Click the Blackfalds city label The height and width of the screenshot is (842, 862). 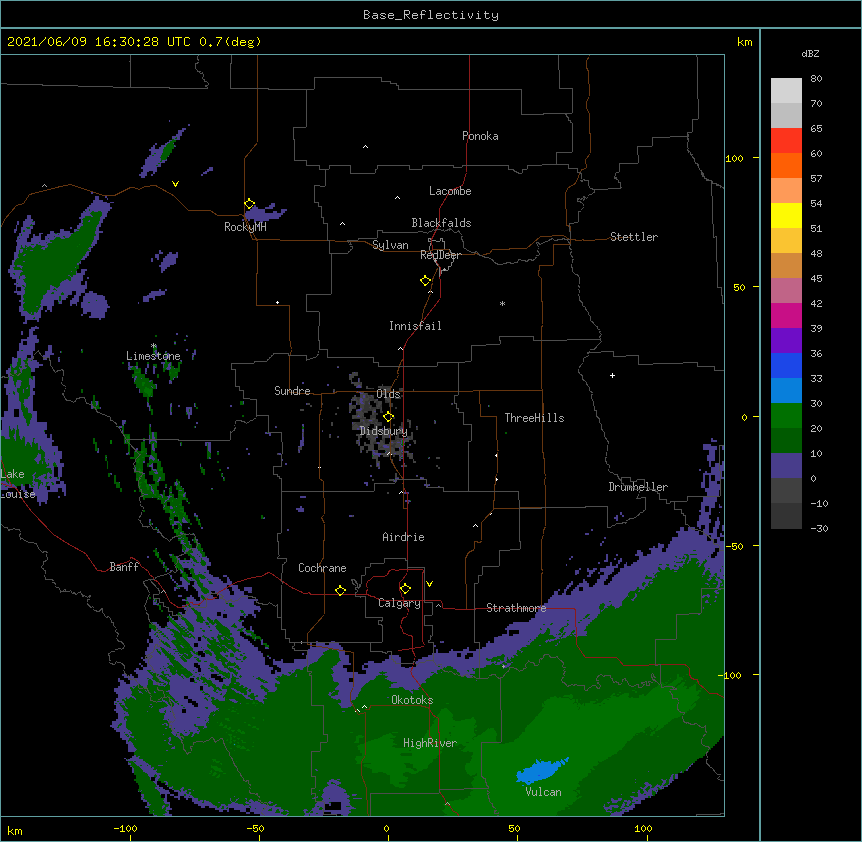coord(441,223)
